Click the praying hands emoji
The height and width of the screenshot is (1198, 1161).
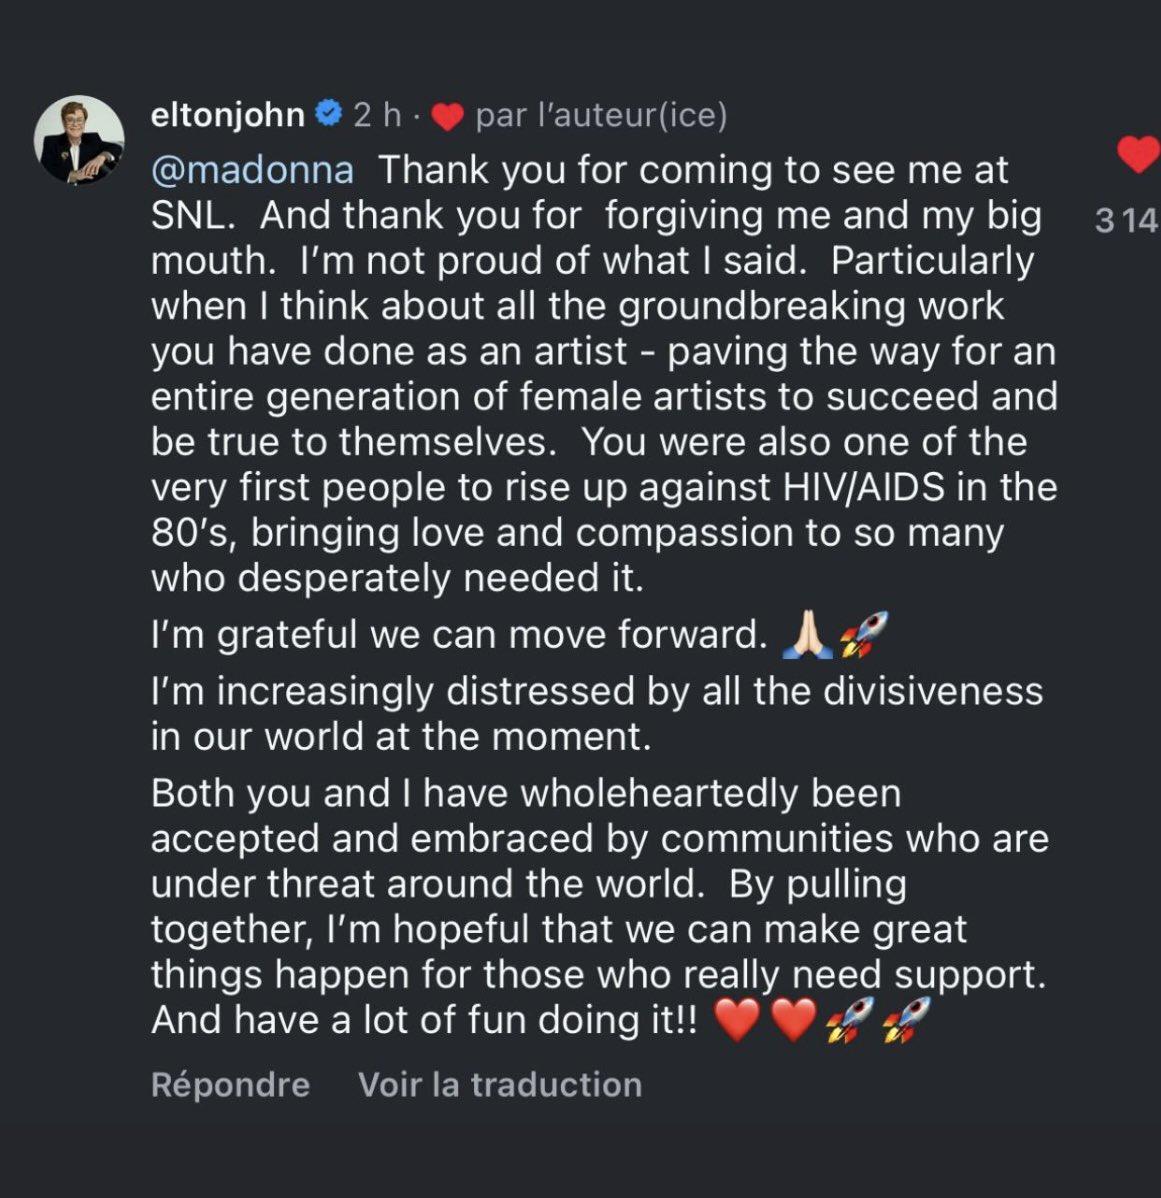point(810,634)
